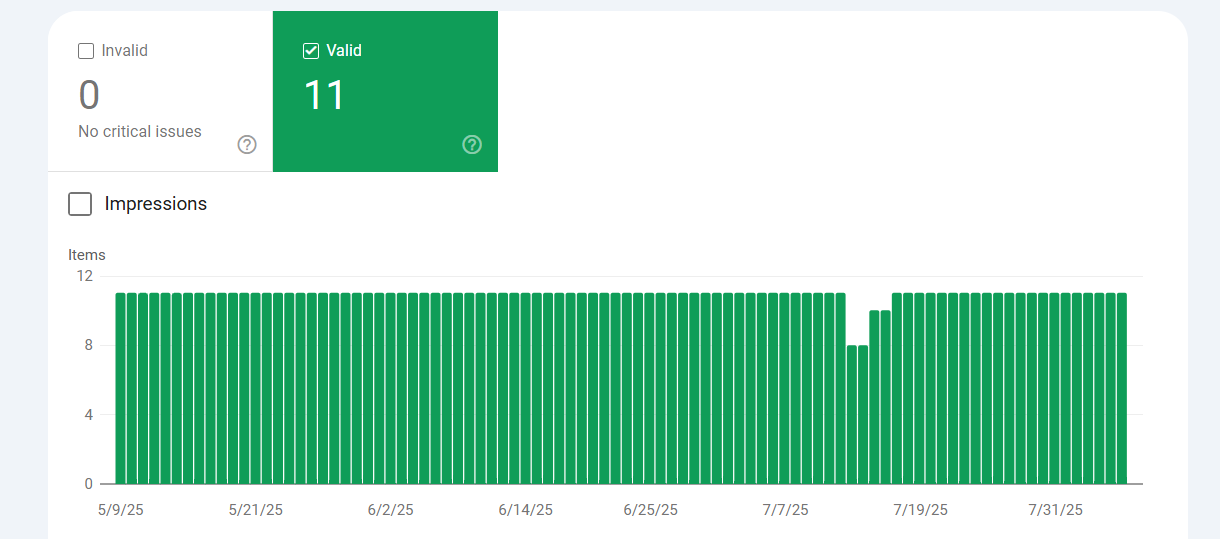Click the 7/19/25 axis date label
The height and width of the screenshot is (539, 1220).
click(x=920, y=510)
